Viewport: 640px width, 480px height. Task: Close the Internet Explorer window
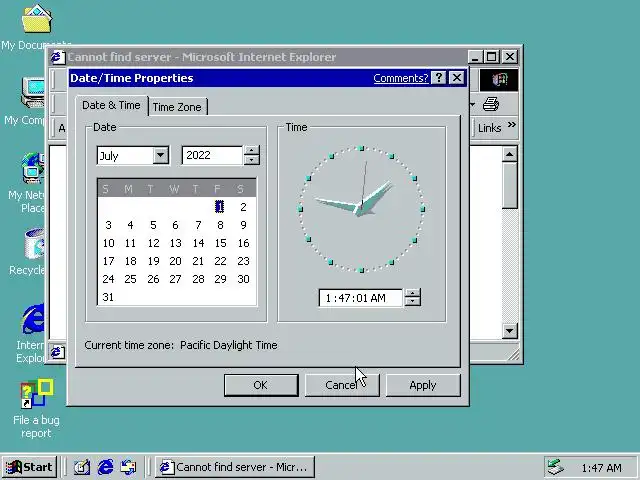tap(510, 56)
